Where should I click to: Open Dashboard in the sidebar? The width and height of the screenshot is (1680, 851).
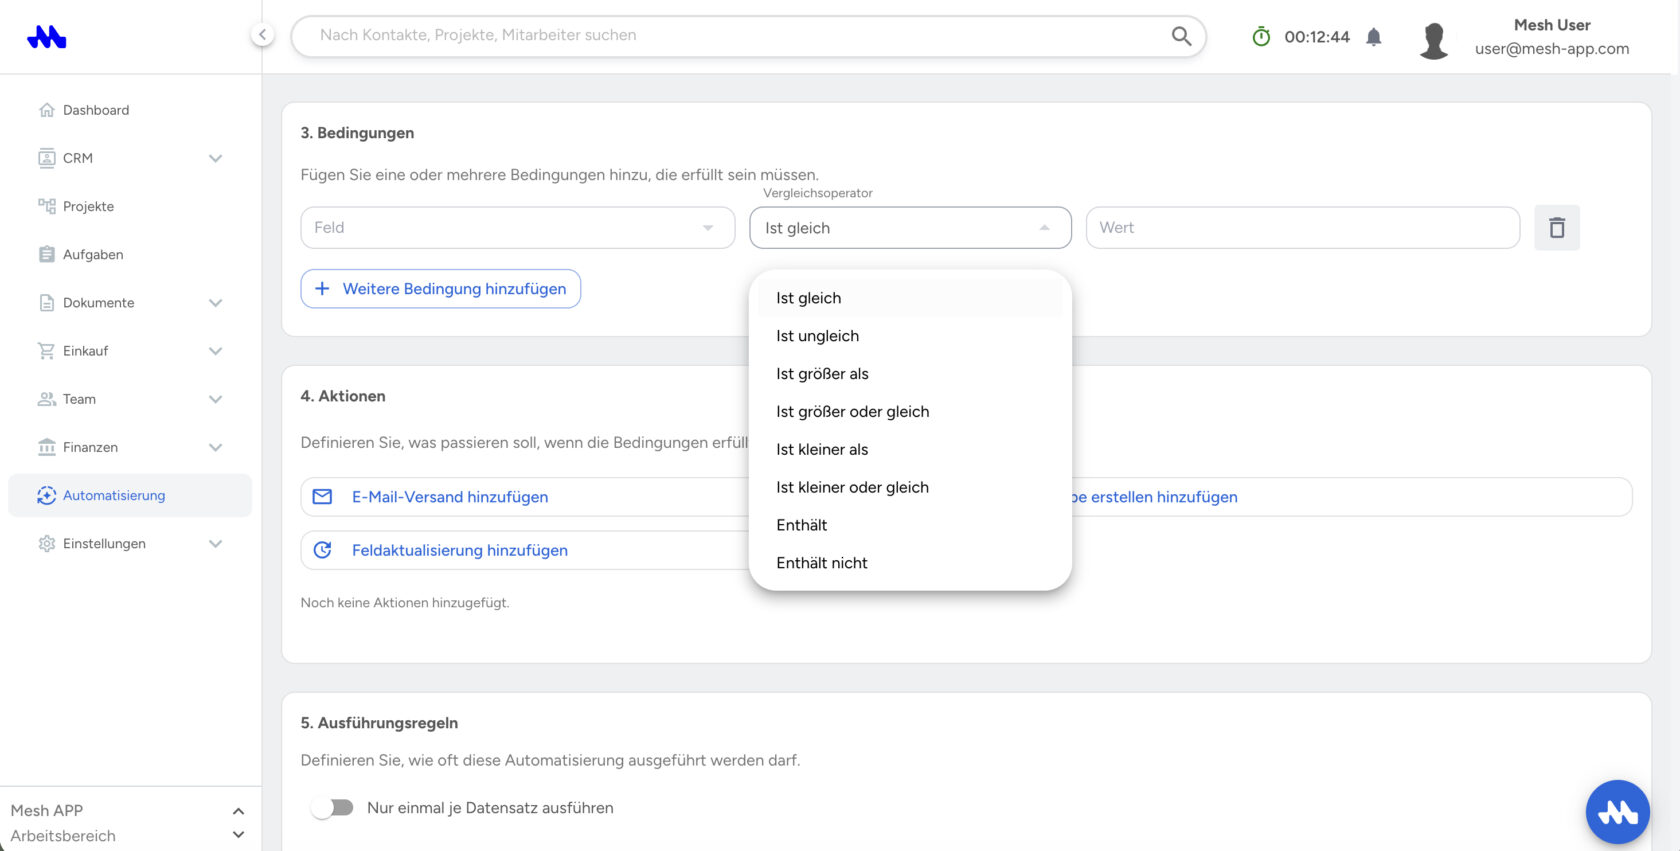click(x=130, y=110)
